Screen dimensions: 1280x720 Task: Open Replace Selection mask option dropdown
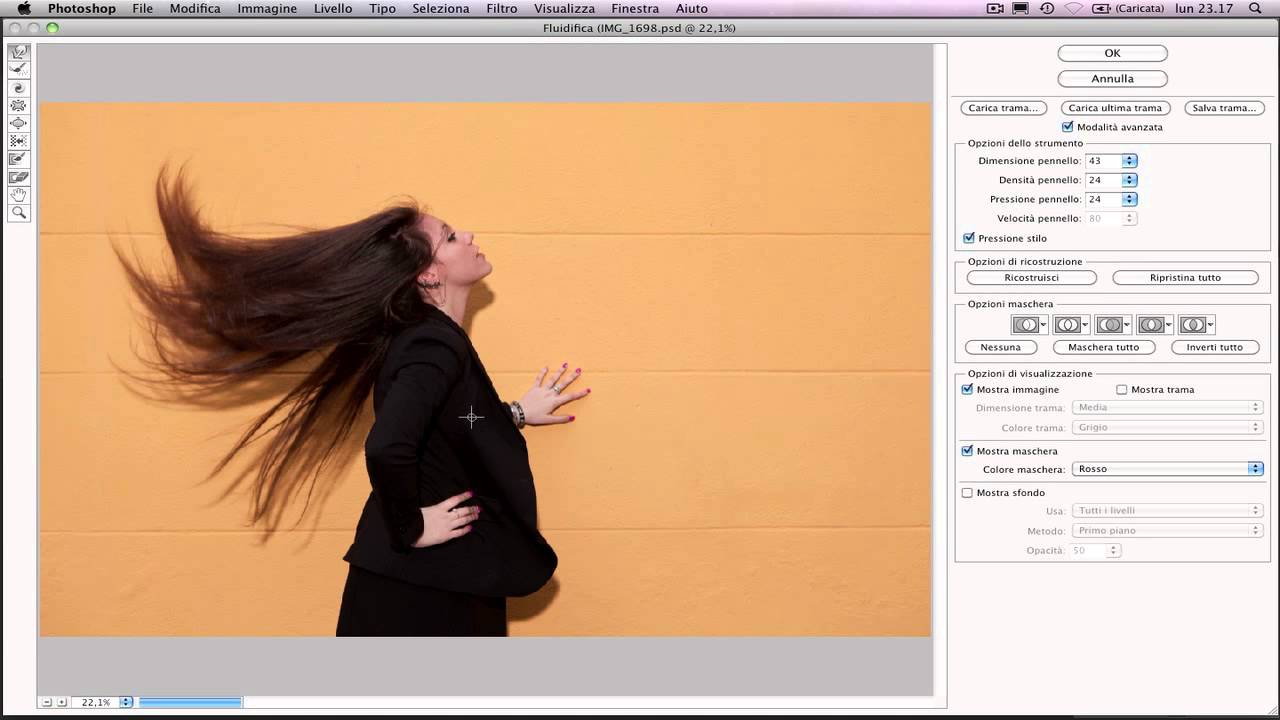tap(1029, 325)
